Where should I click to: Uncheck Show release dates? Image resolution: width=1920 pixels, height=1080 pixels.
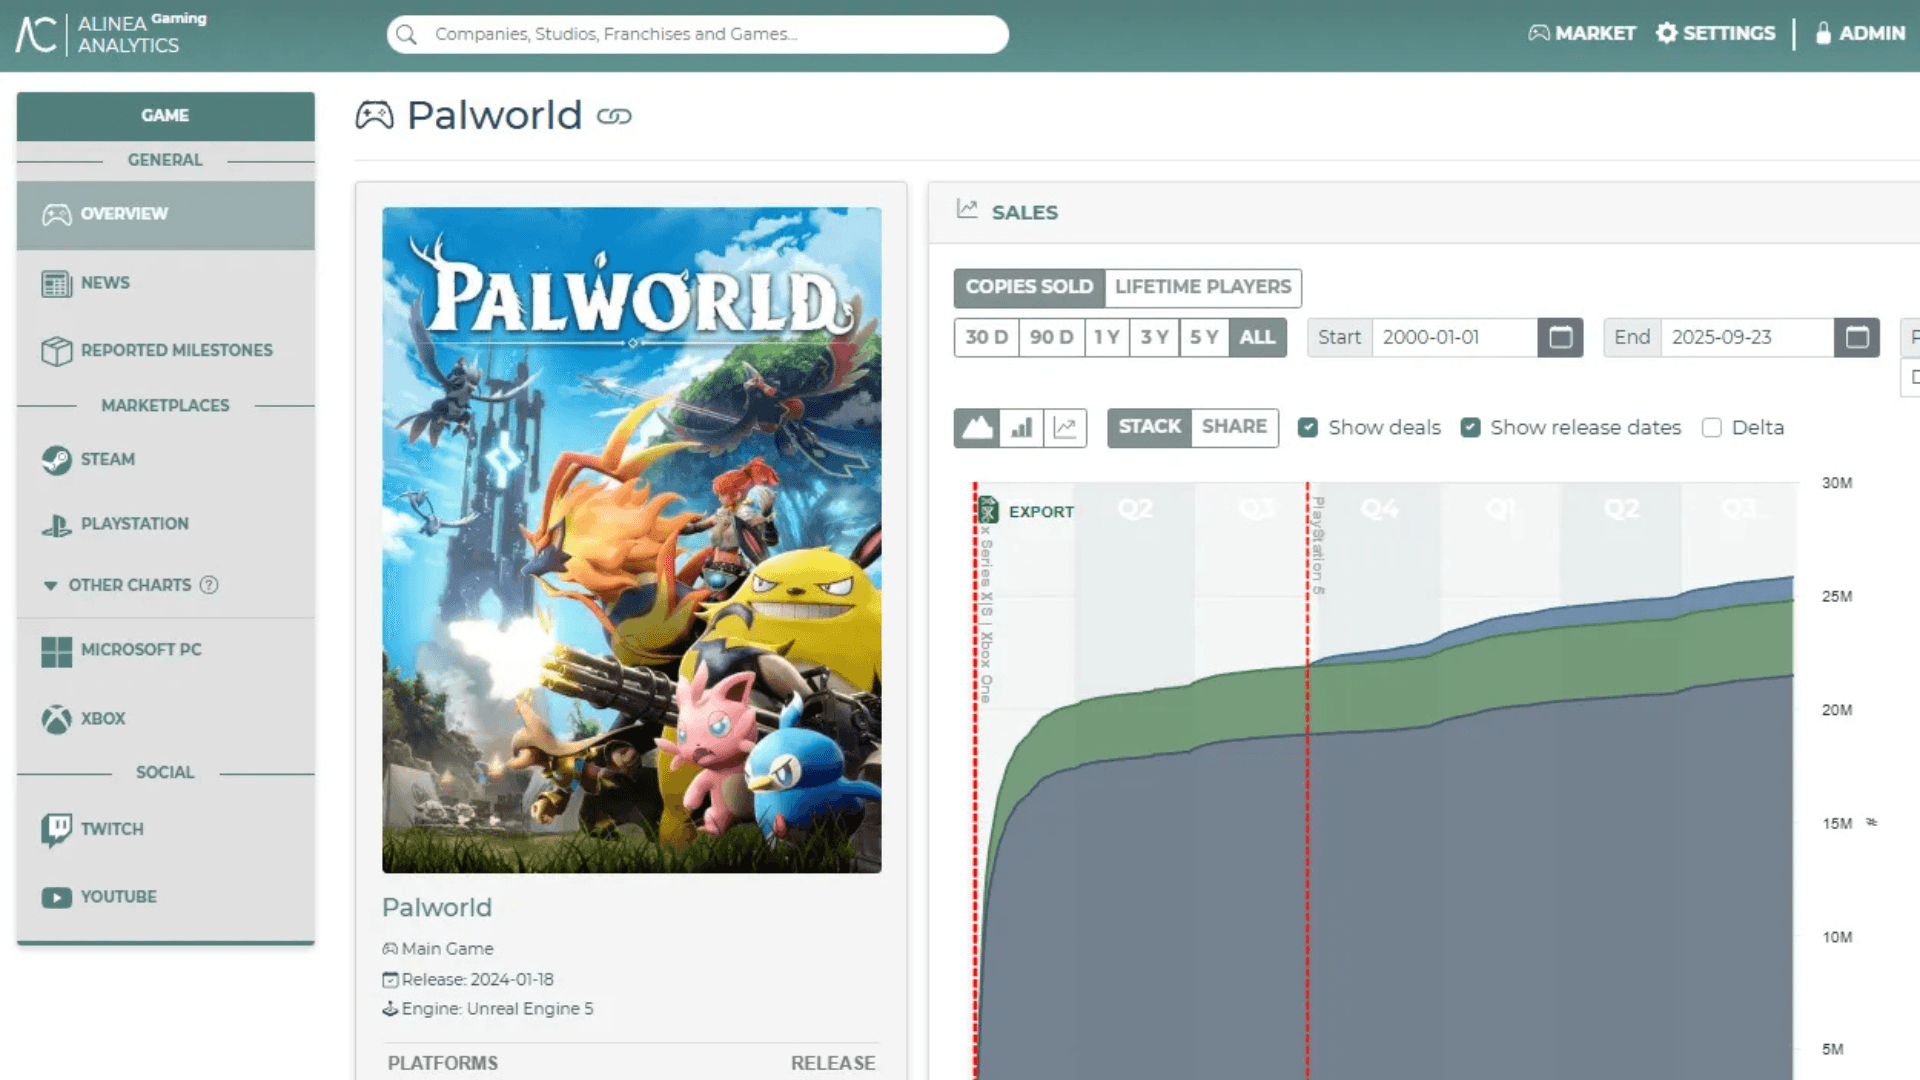click(x=1470, y=427)
